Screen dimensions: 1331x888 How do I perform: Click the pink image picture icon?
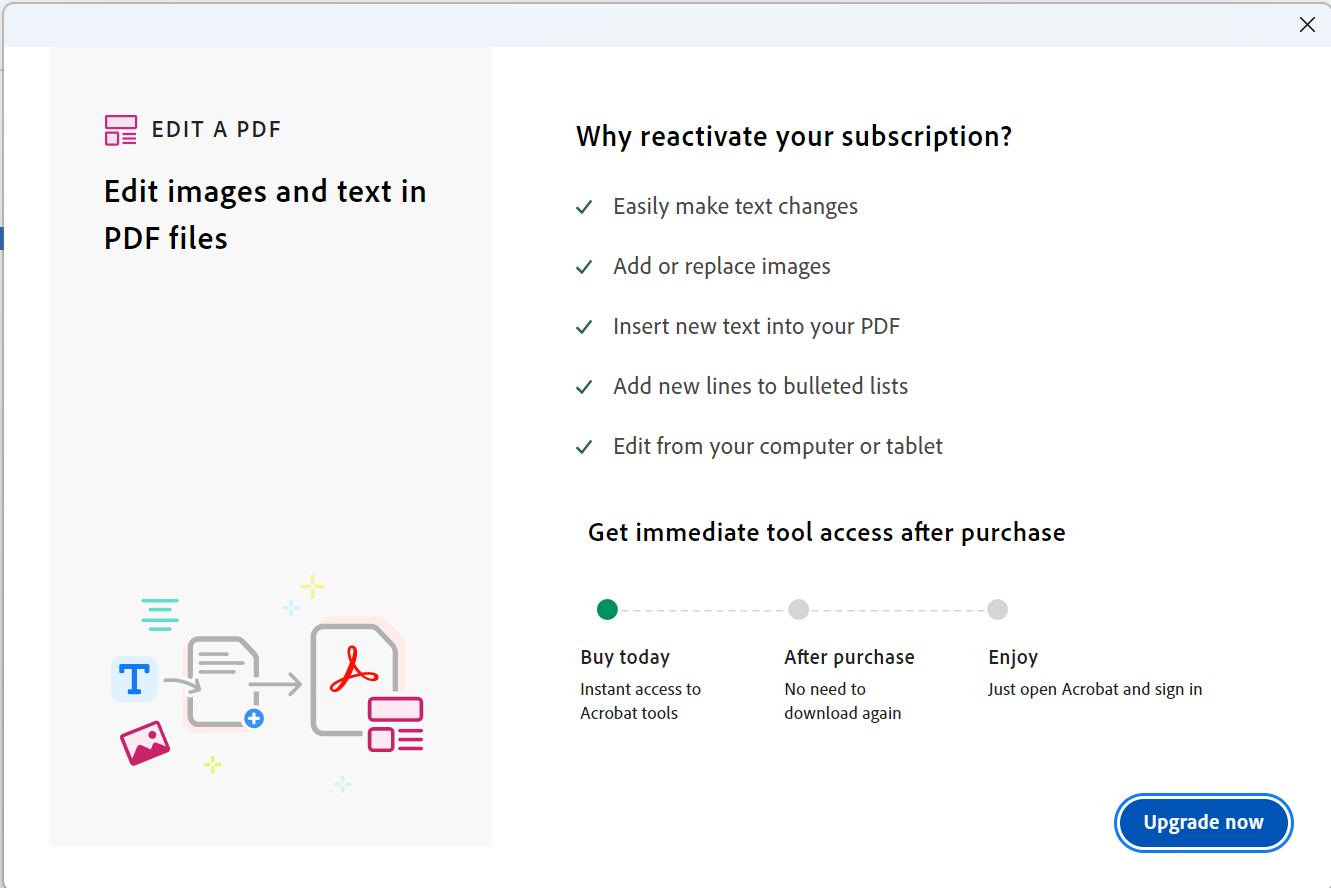(145, 744)
